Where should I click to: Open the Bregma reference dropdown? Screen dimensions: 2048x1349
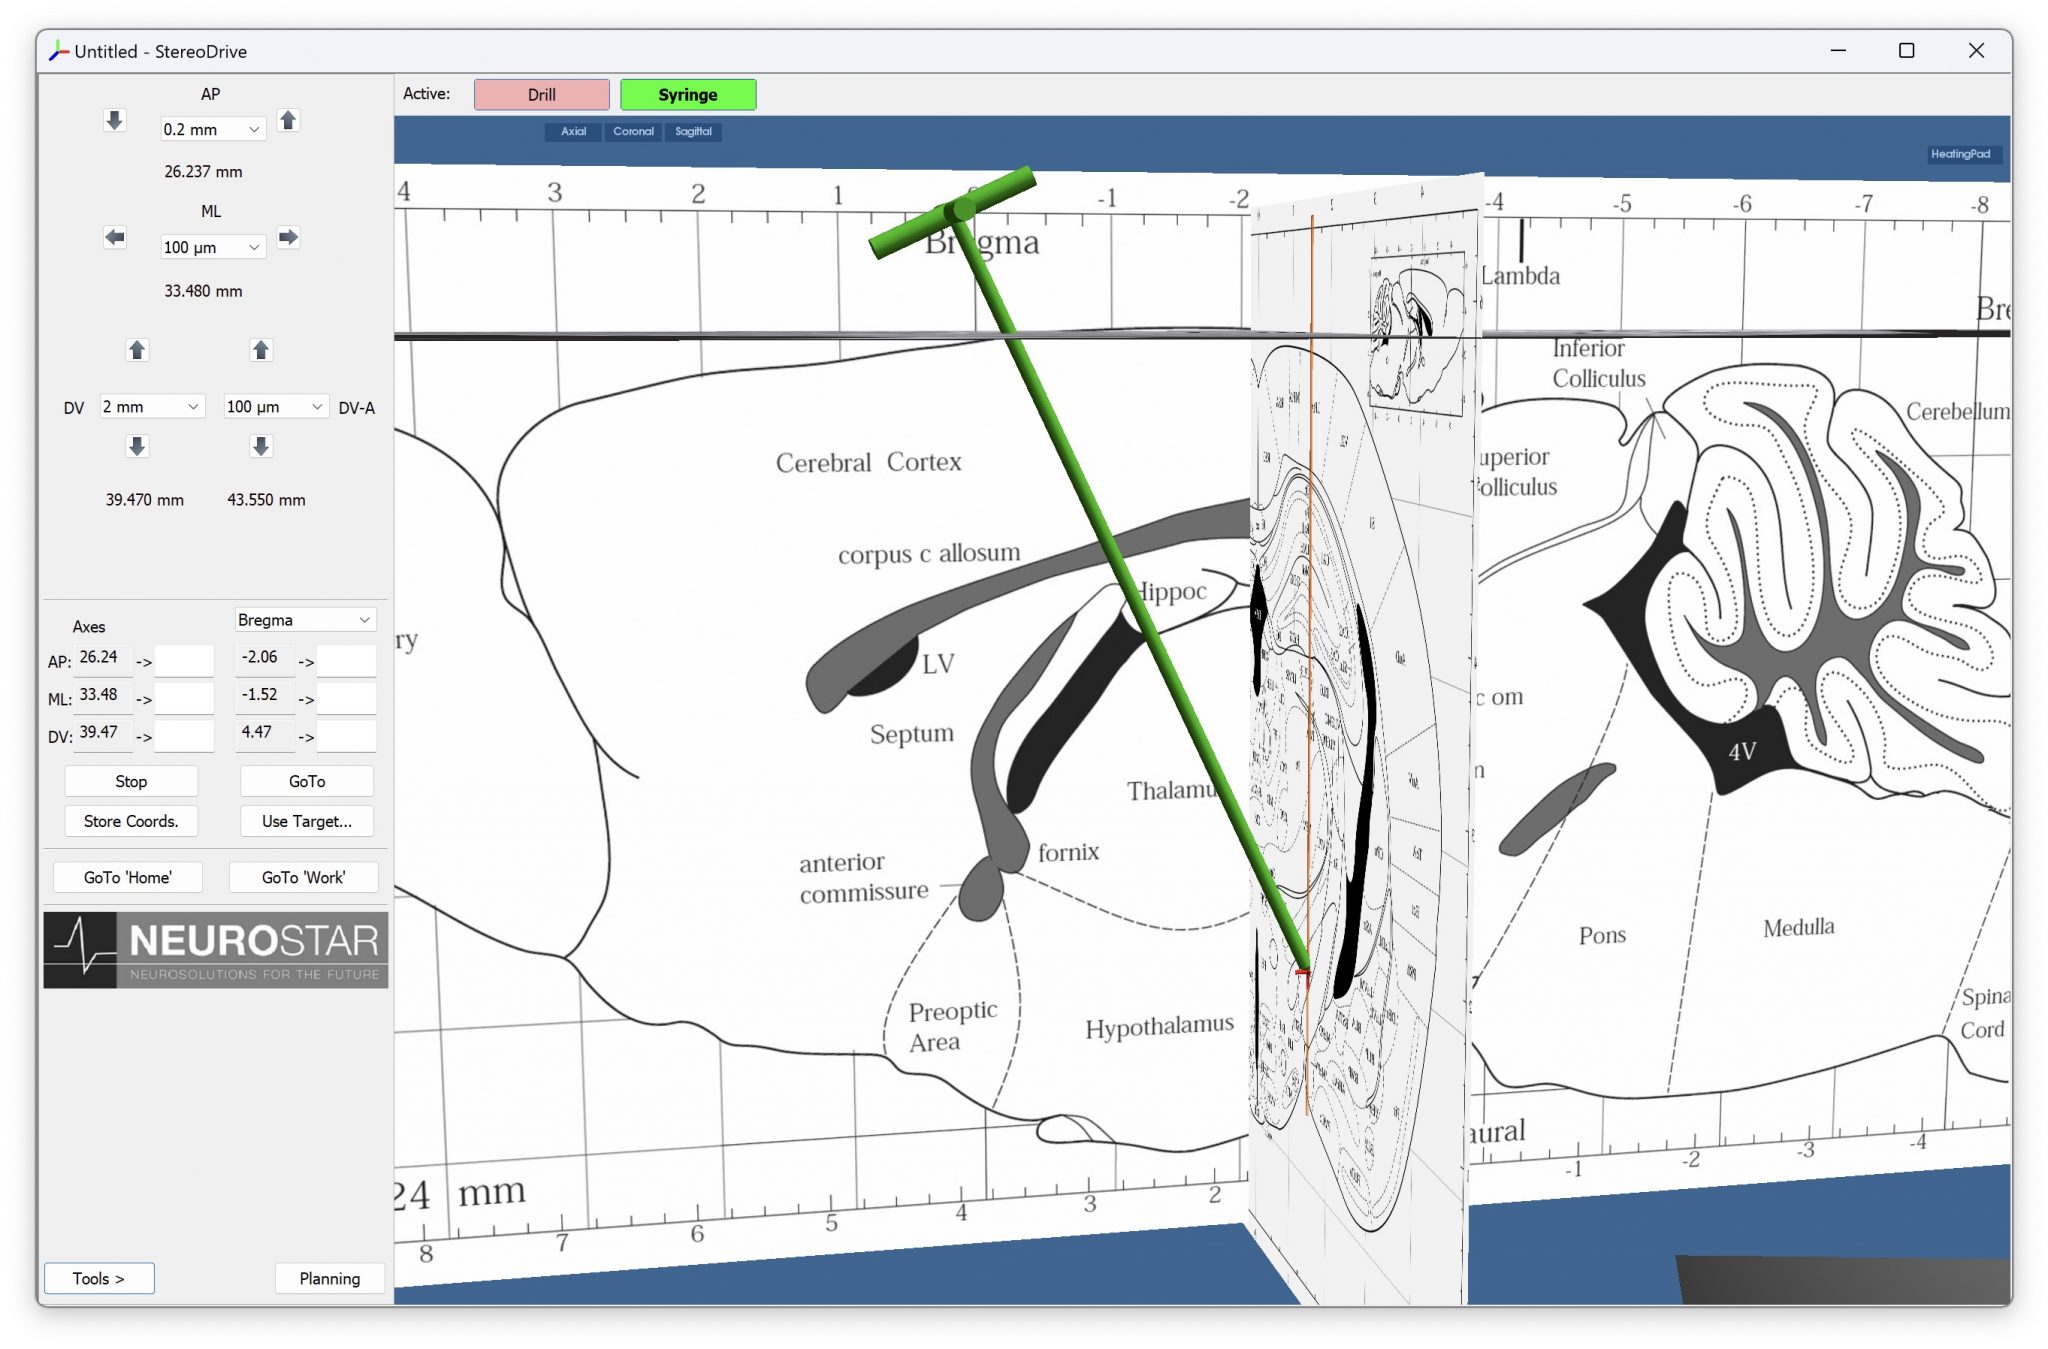pos(304,620)
